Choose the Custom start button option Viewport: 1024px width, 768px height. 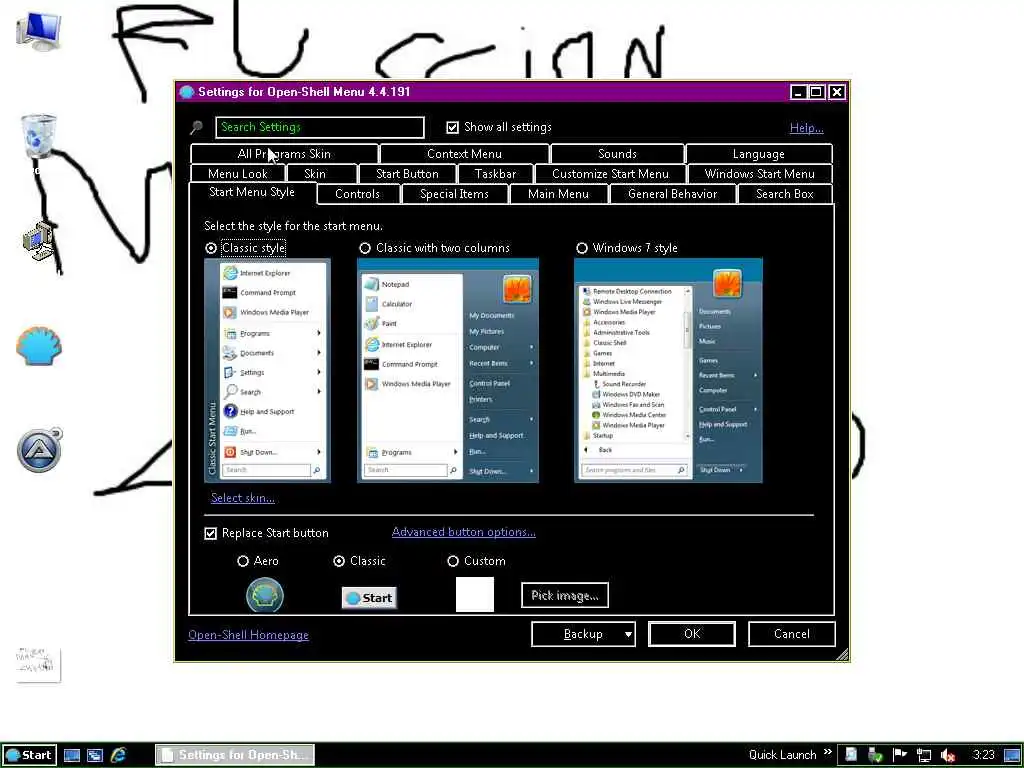click(x=453, y=561)
